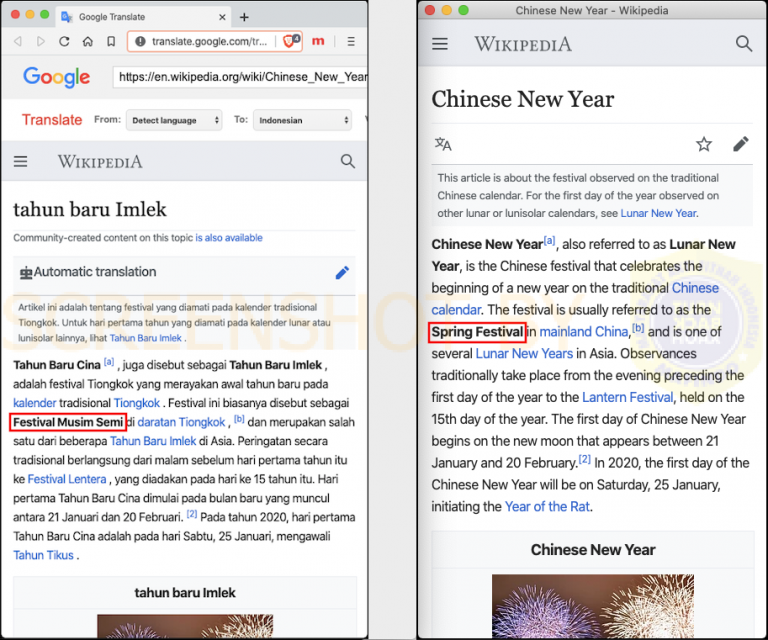Open the 'Lunar New Year' hatnote link

pos(658,213)
